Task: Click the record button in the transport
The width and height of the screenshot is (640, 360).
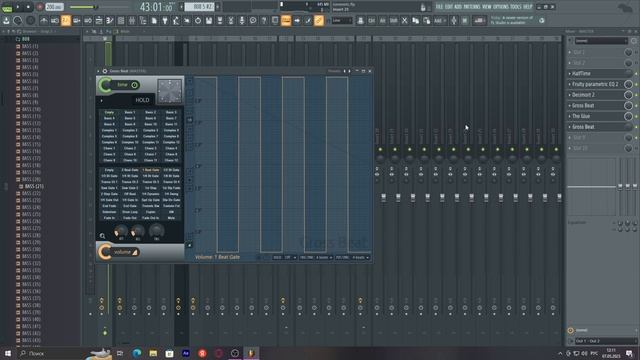Action: (40, 7)
